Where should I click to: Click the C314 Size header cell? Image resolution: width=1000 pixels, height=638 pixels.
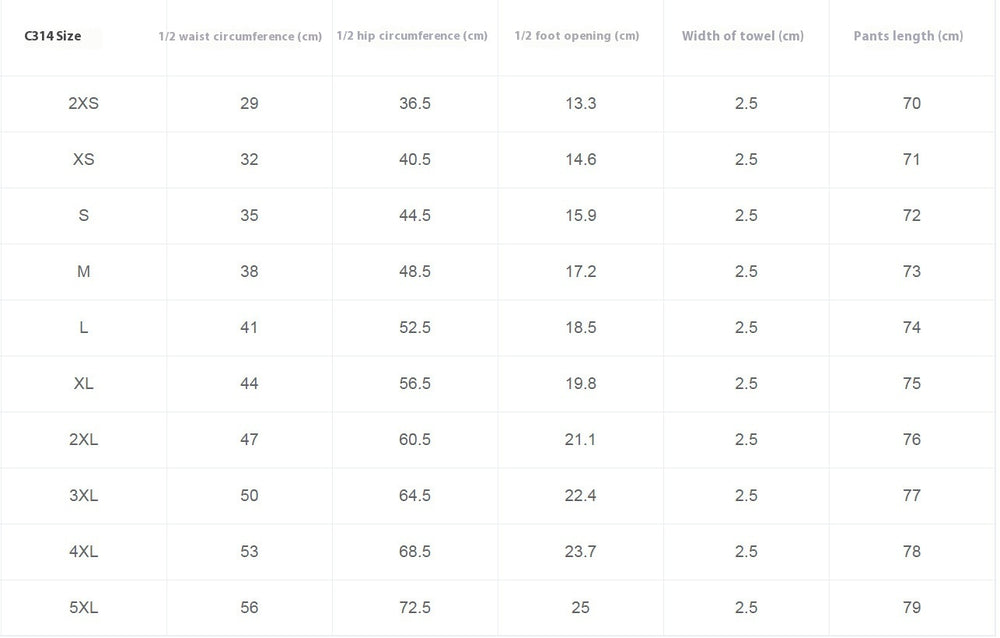(53, 36)
